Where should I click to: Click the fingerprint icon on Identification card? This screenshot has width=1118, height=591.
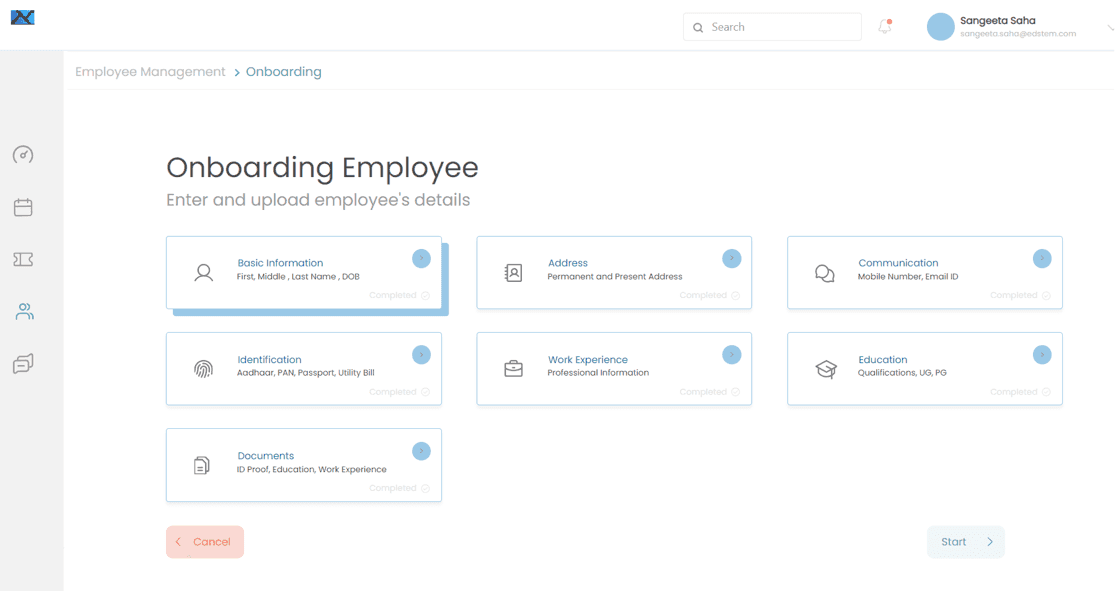coord(203,369)
